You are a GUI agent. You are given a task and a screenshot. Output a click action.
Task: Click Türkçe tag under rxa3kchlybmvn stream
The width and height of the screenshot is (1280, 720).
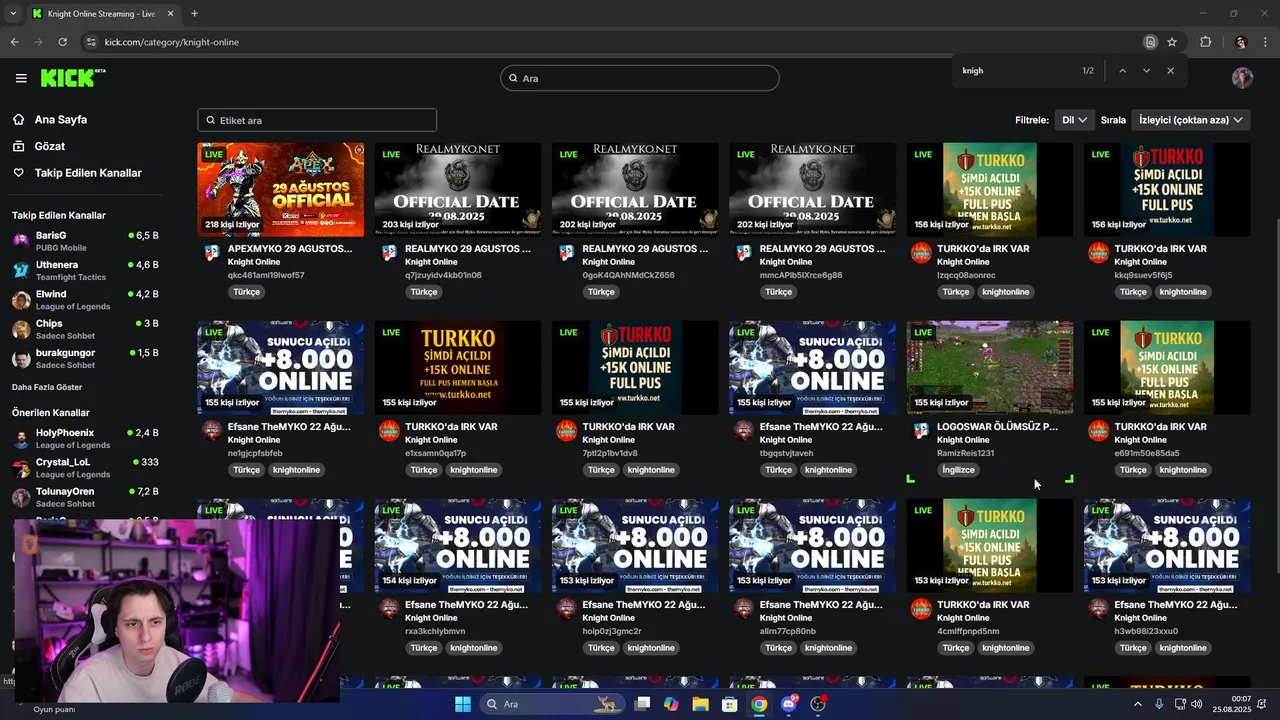[x=423, y=648]
